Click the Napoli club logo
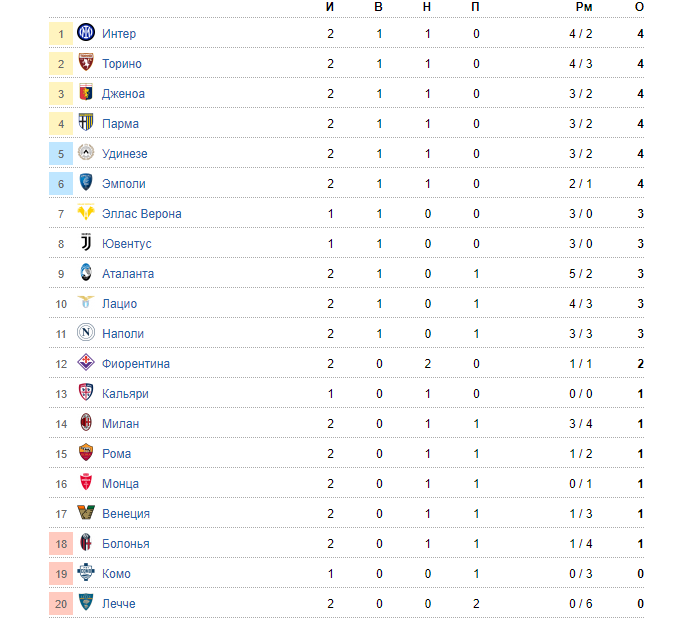The height and width of the screenshot is (618, 695). click(85, 333)
